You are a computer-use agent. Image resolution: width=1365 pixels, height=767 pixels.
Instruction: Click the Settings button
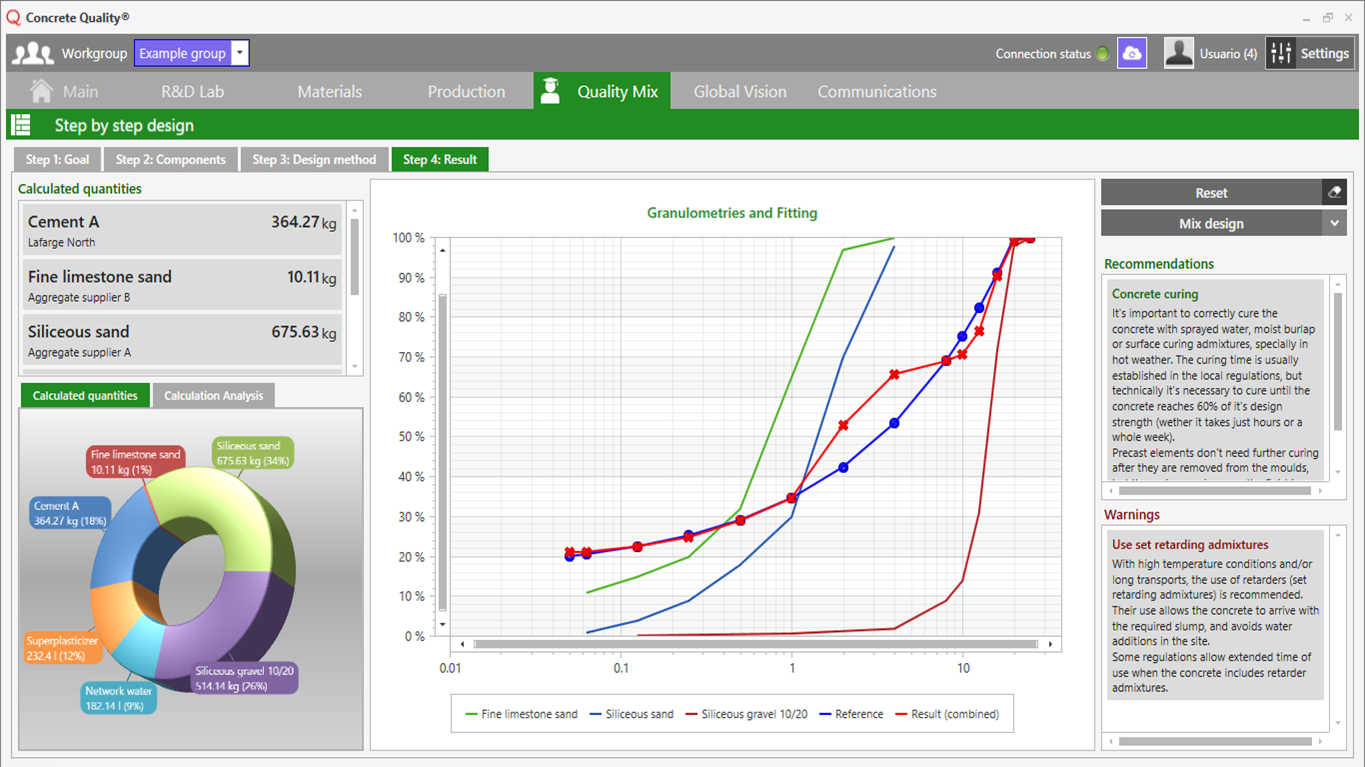click(1309, 52)
